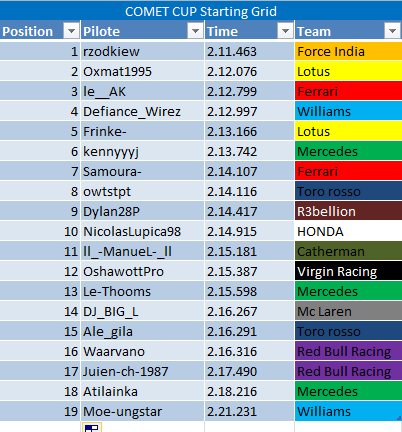Select the orange Force India team cell

click(348, 51)
